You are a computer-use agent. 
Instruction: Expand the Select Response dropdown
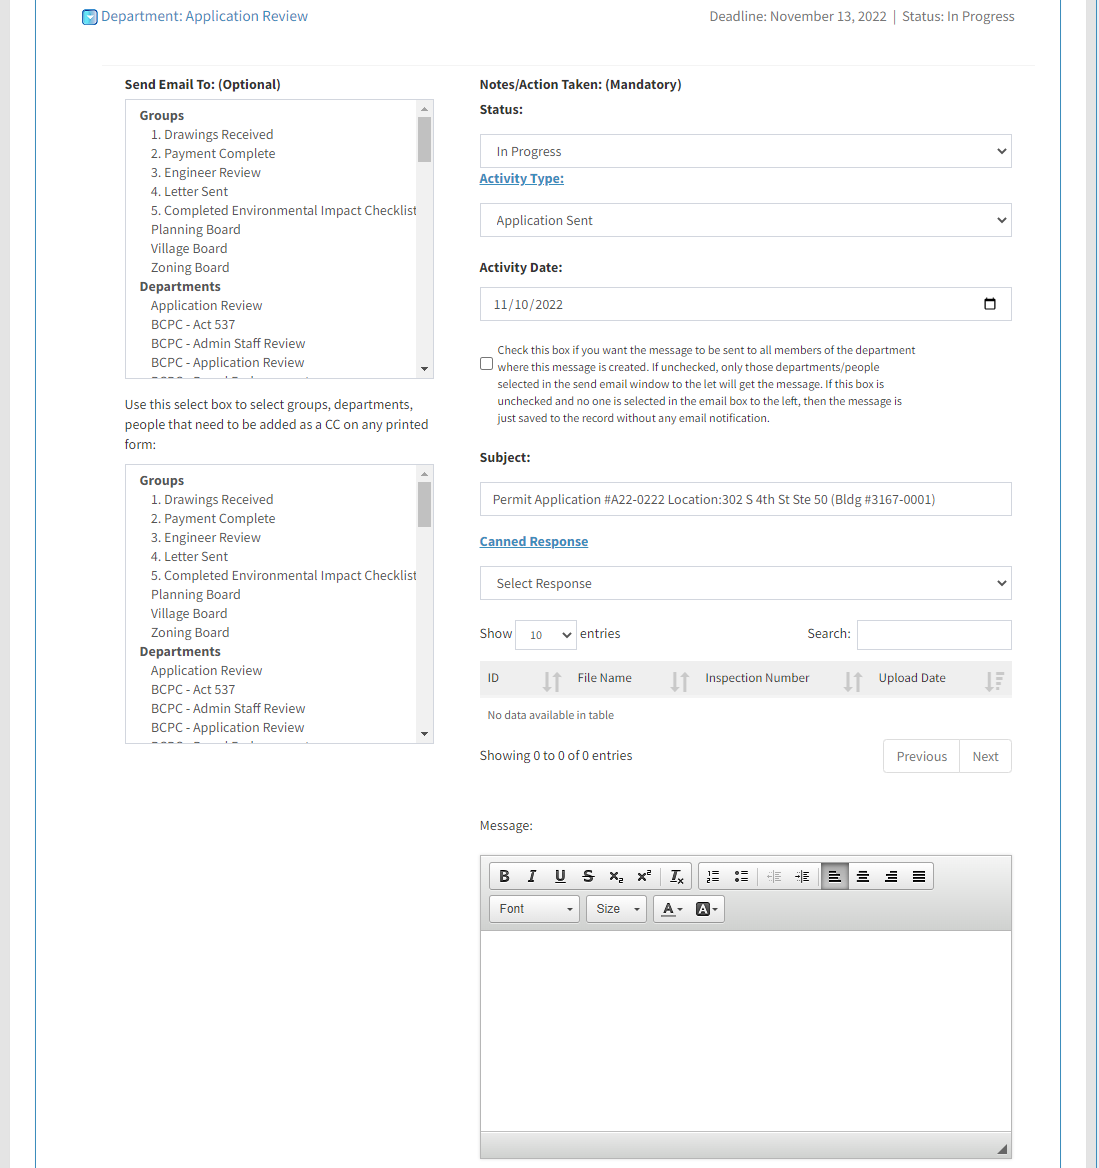click(746, 583)
